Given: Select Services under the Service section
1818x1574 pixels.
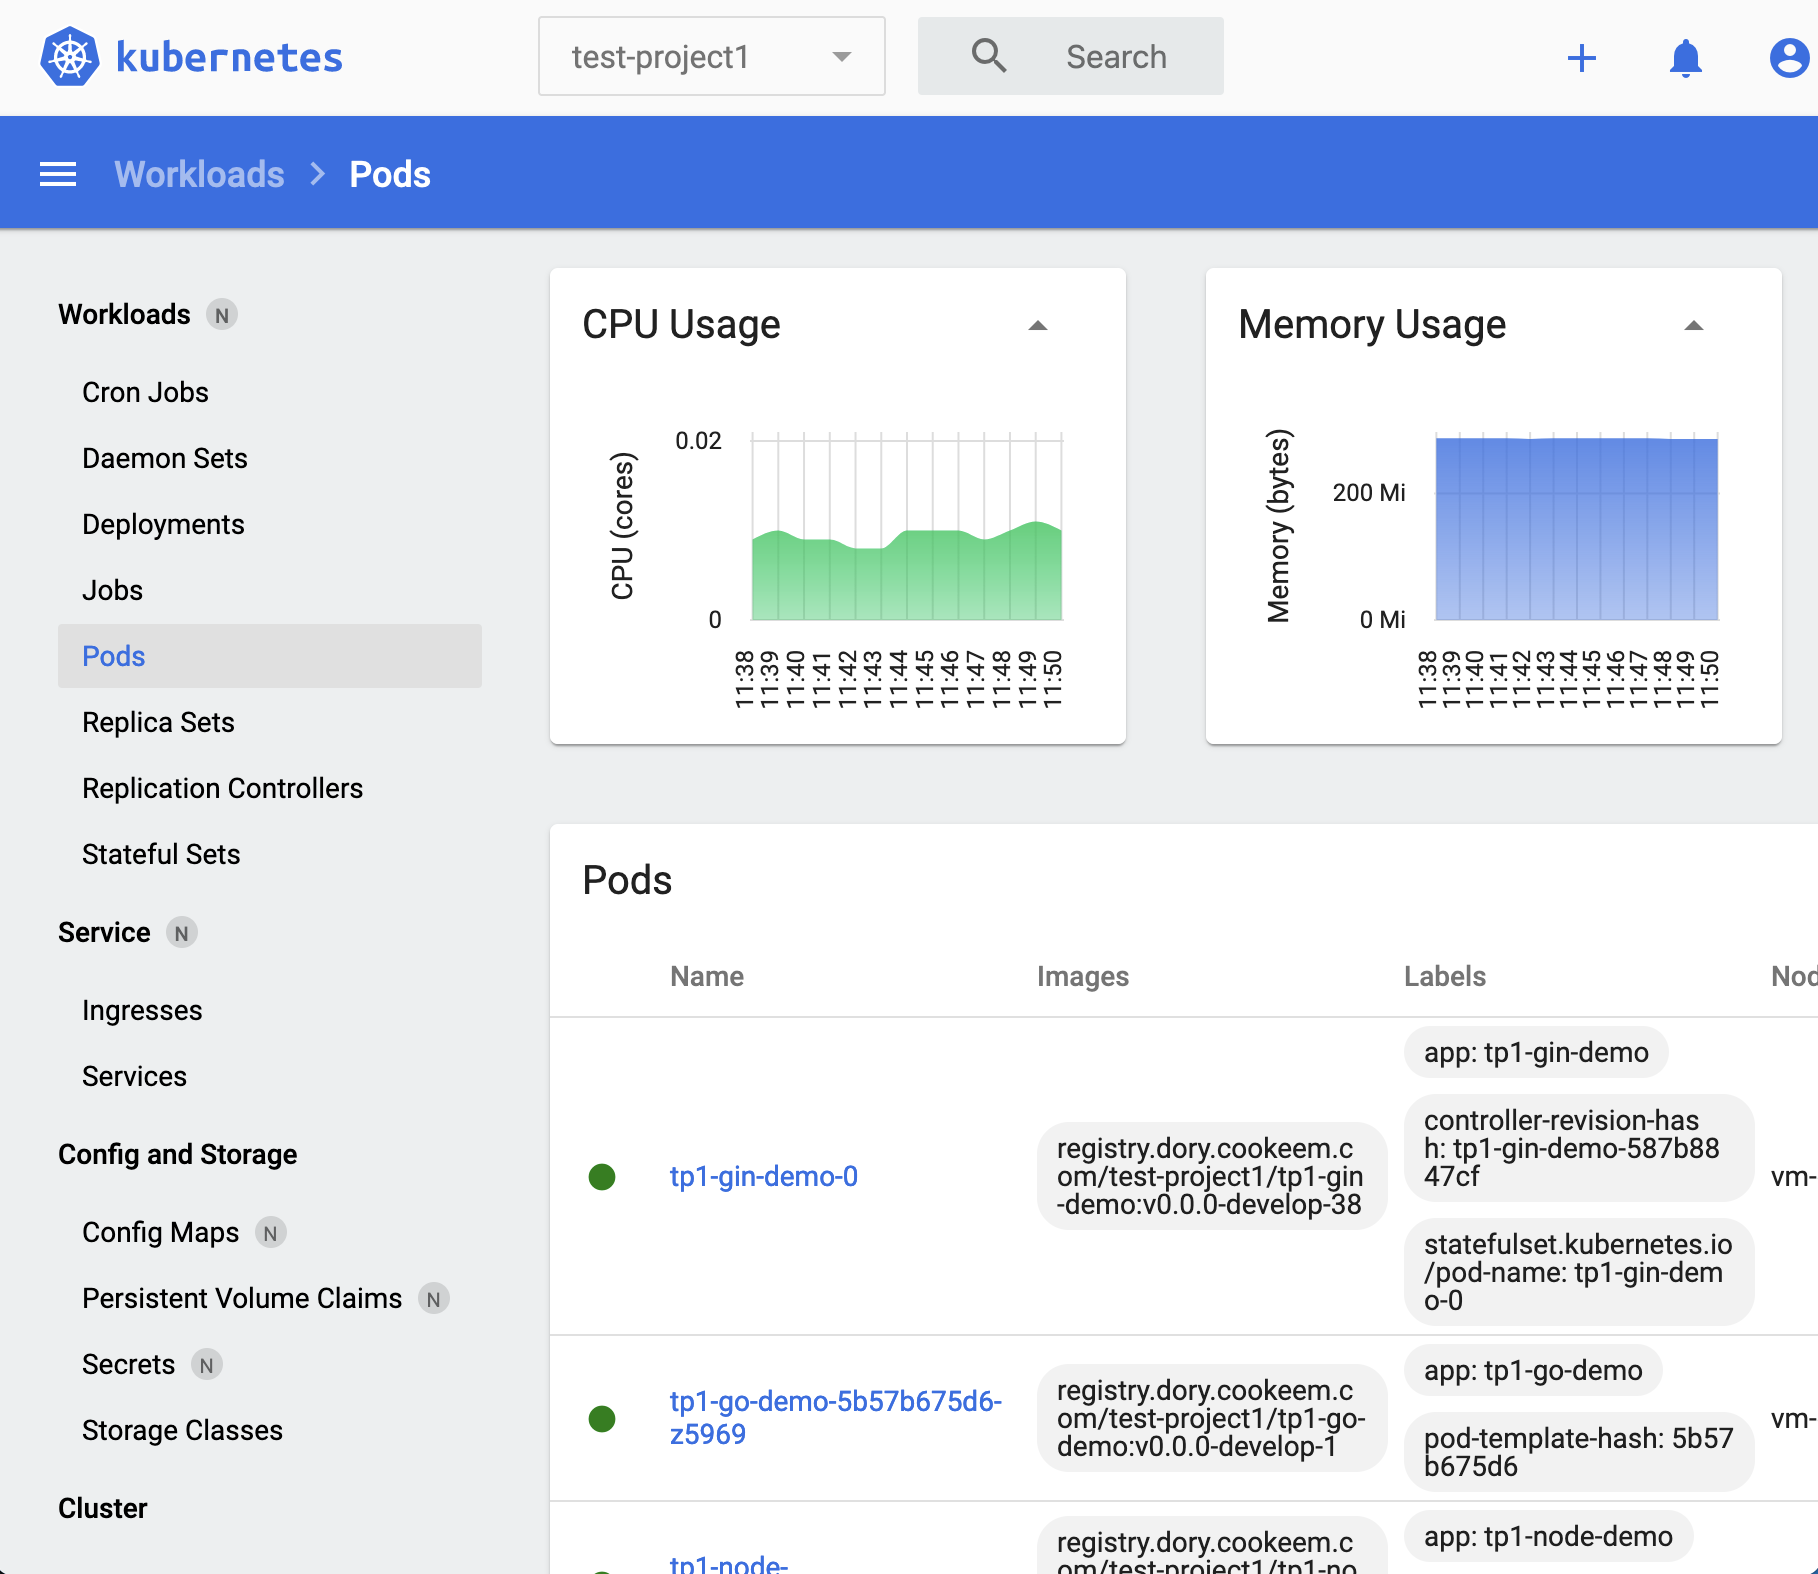Looking at the screenshot, I should 134,1076.
